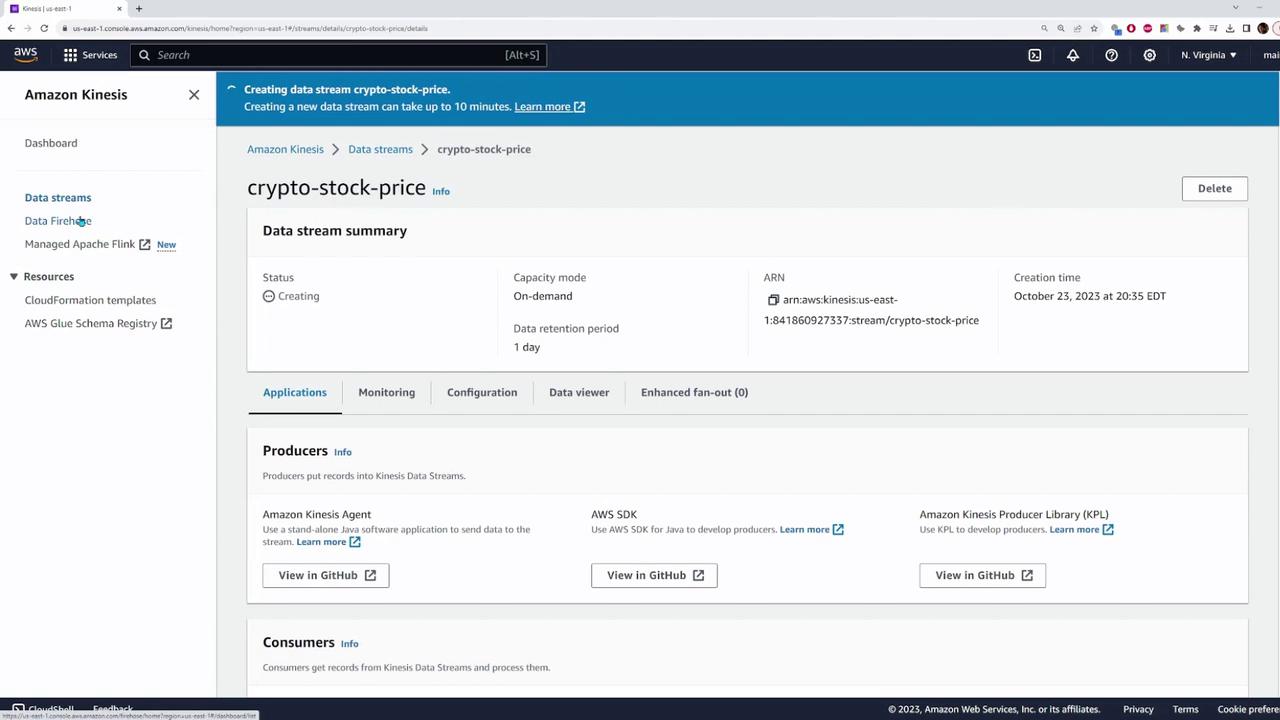Open Managed Apache Flink in the sidebar
This screenshot has width=1280, height=720.
point(88,244)
